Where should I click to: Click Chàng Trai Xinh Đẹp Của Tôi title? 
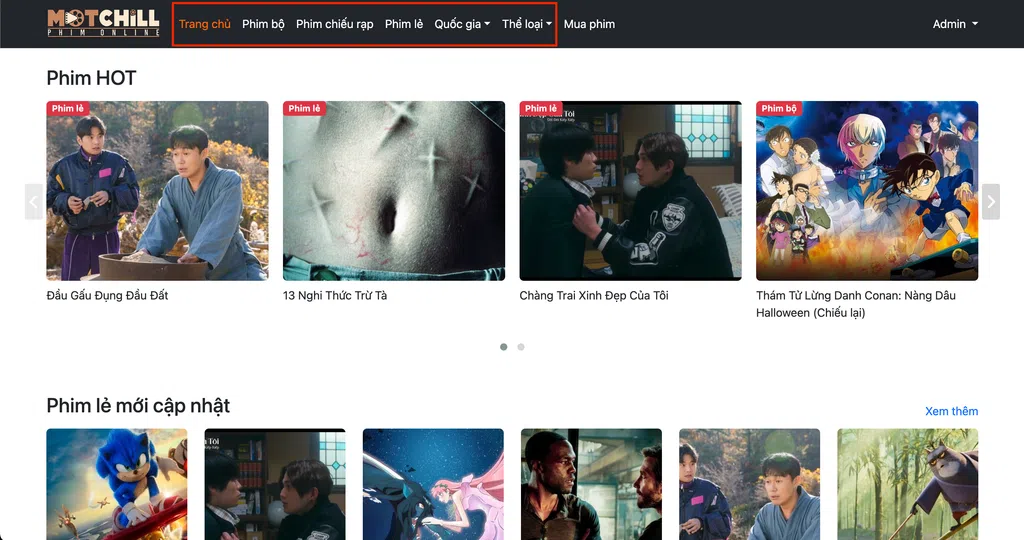click(594, 296)
